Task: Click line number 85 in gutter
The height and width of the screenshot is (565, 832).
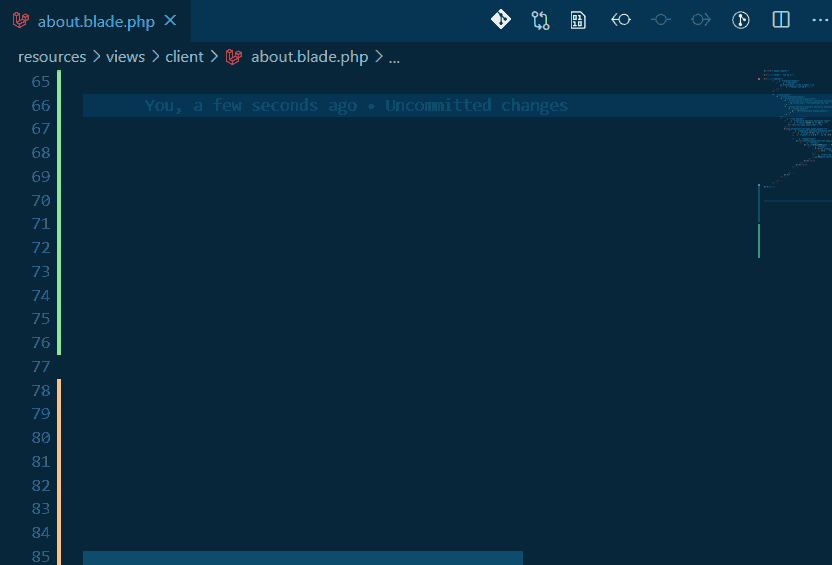Action: [x=41, y=557]
